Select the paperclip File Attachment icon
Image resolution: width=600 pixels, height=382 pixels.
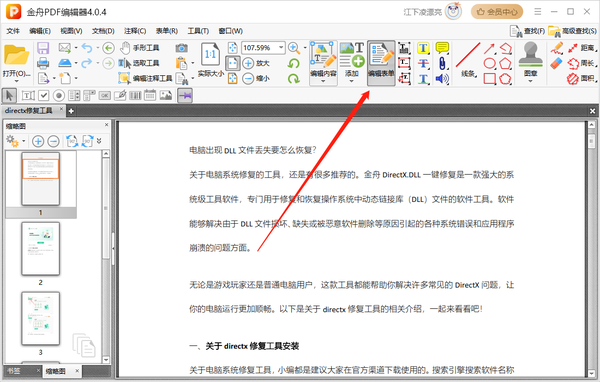pos(442,63)
